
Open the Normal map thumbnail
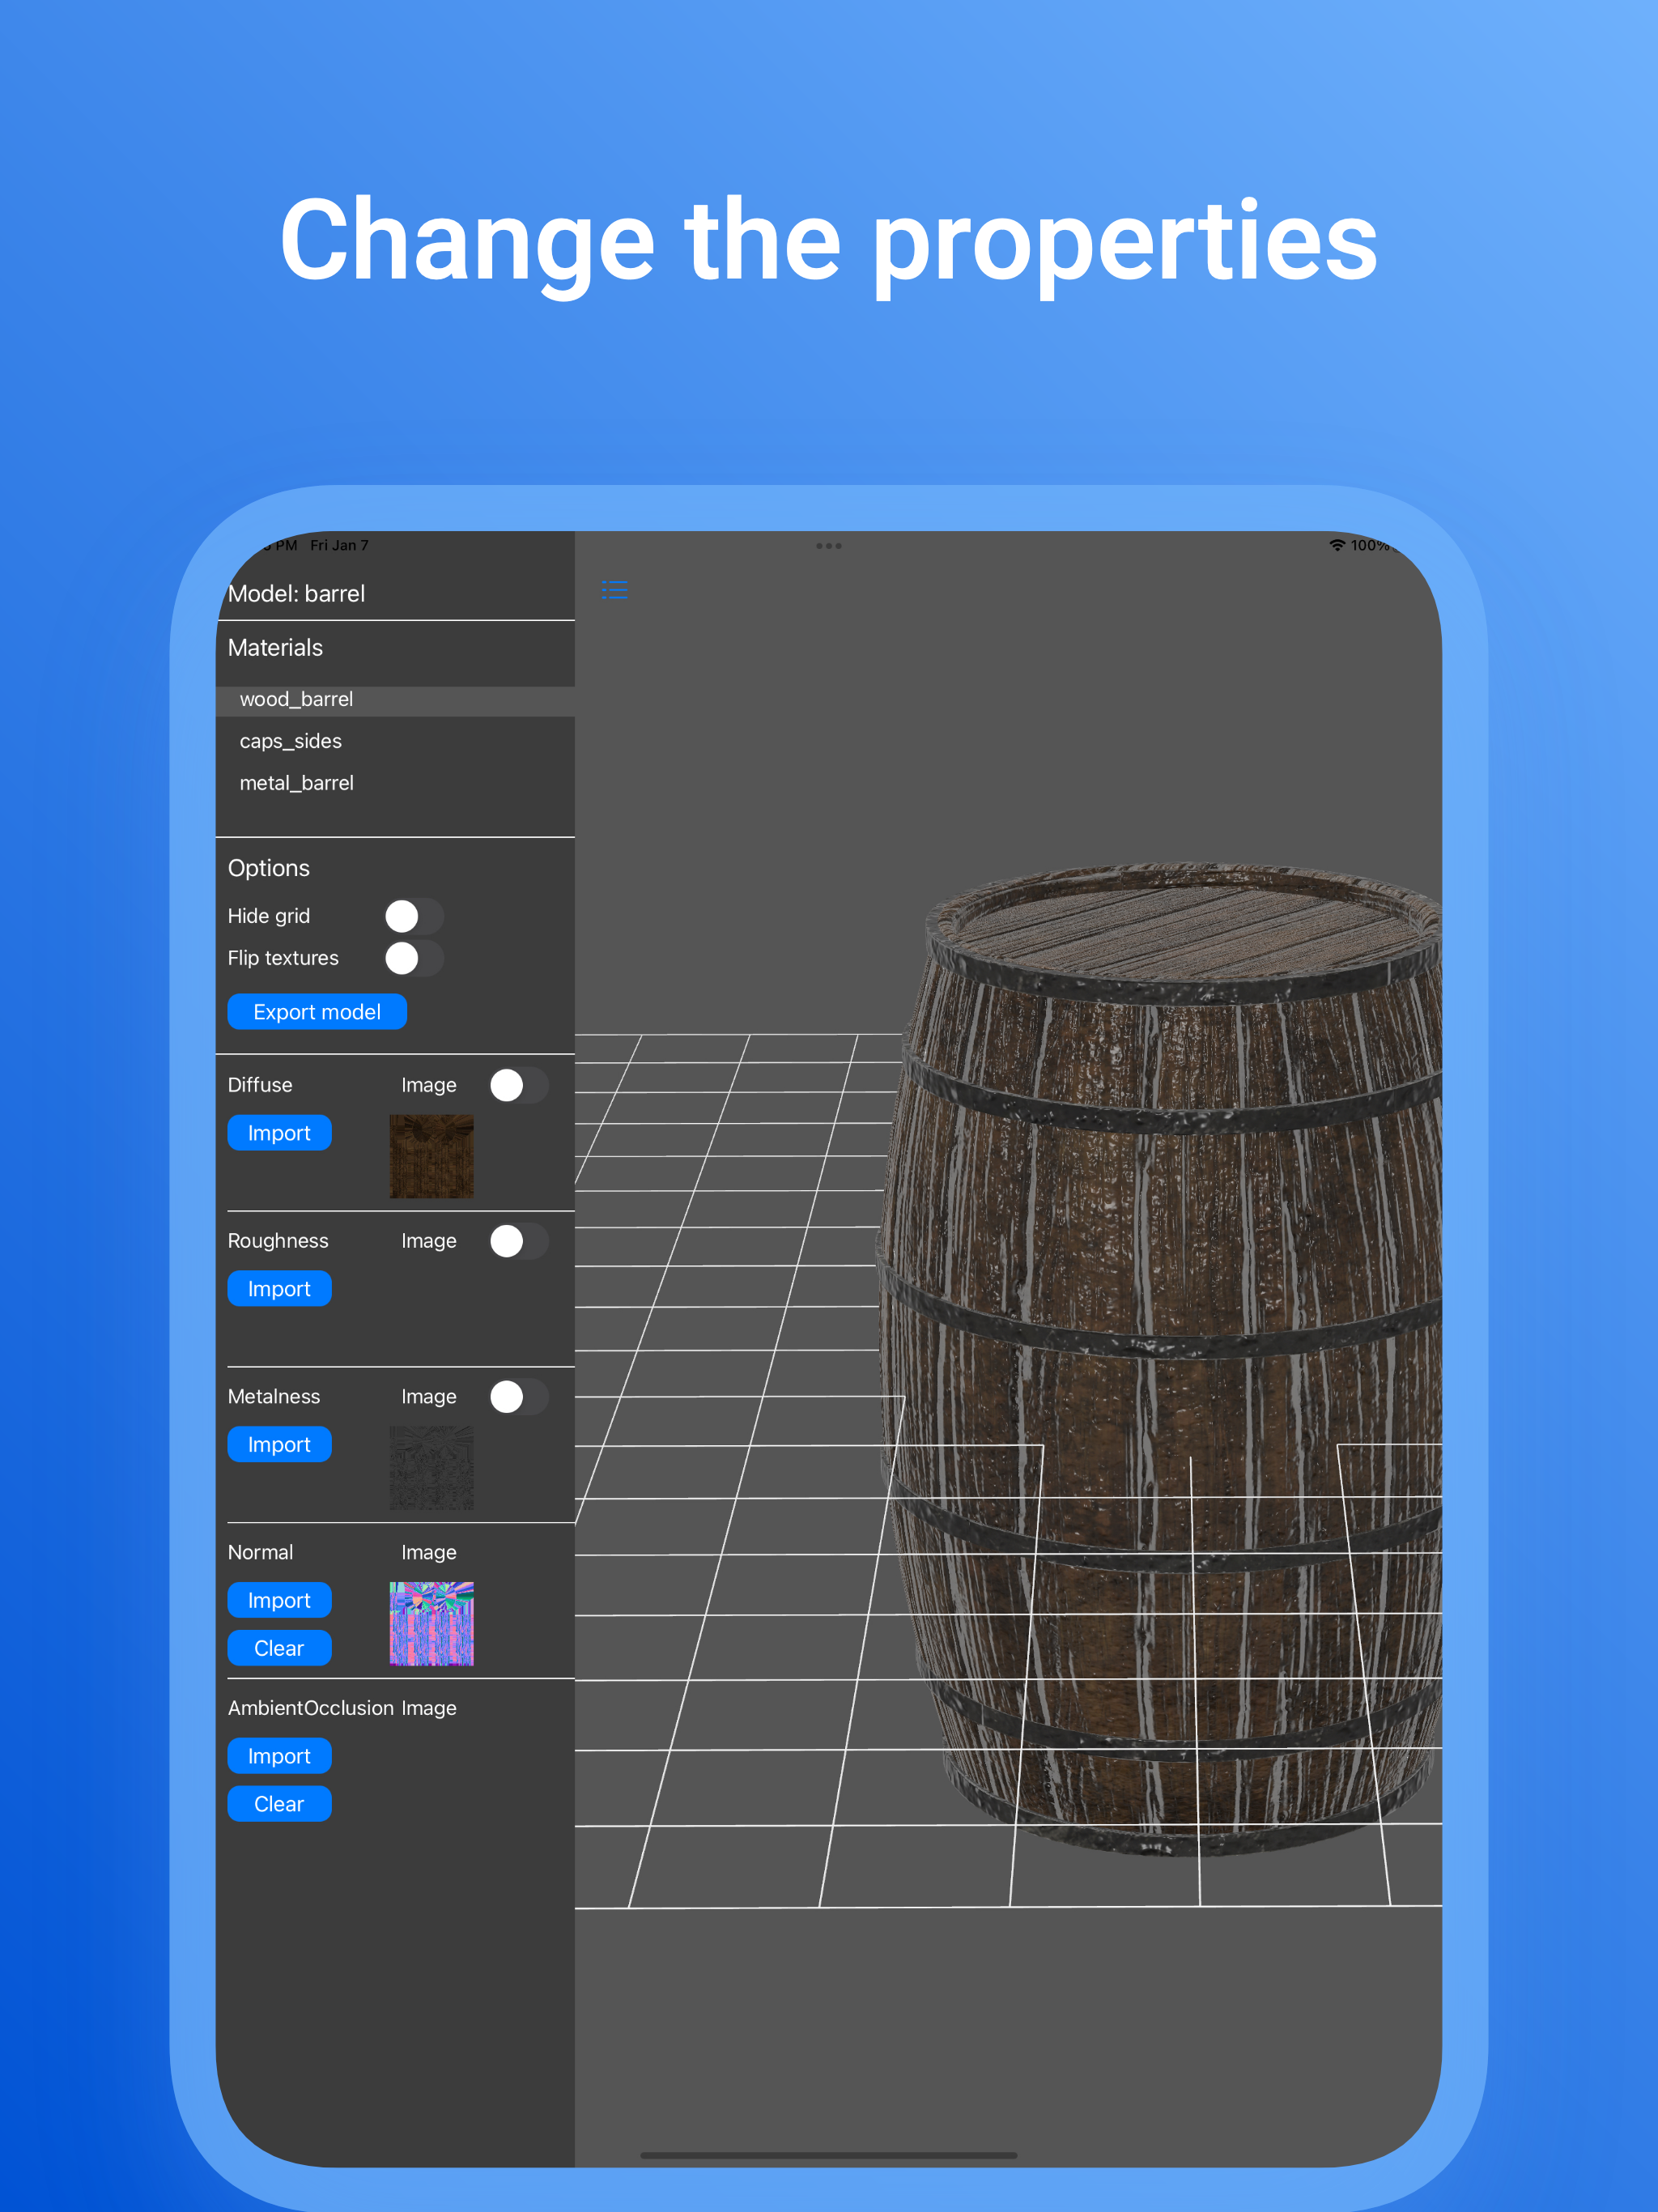click(431, 1625)
